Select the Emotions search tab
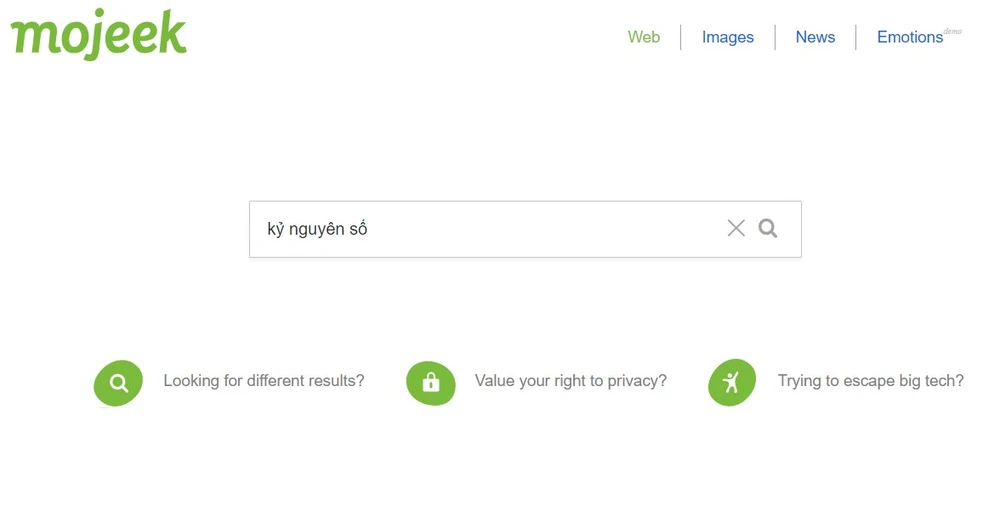The image size is (1000, 506). tap(909, 37)
